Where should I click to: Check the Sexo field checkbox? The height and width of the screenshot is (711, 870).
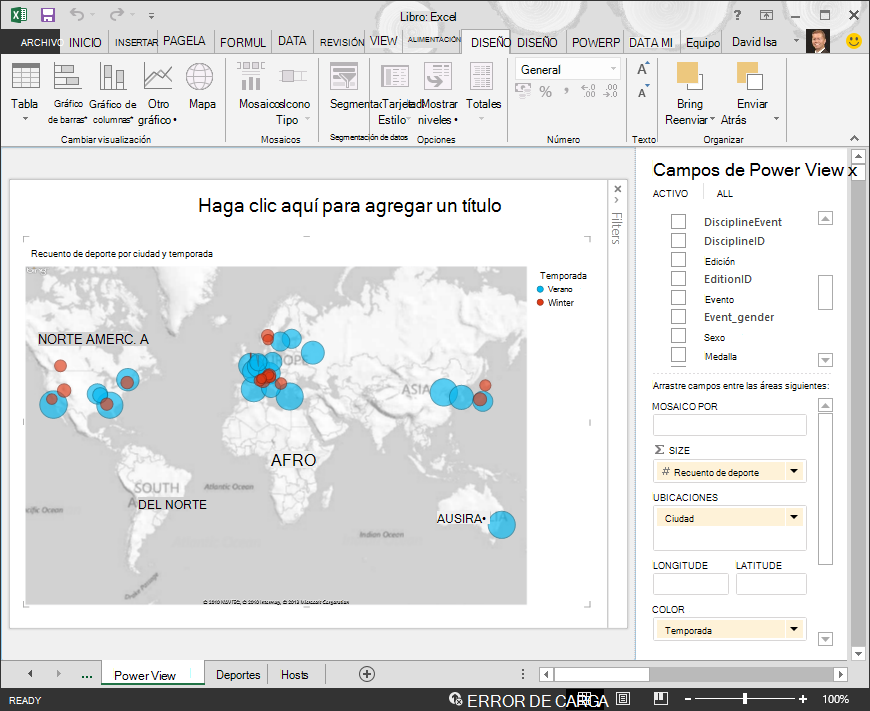678,336
